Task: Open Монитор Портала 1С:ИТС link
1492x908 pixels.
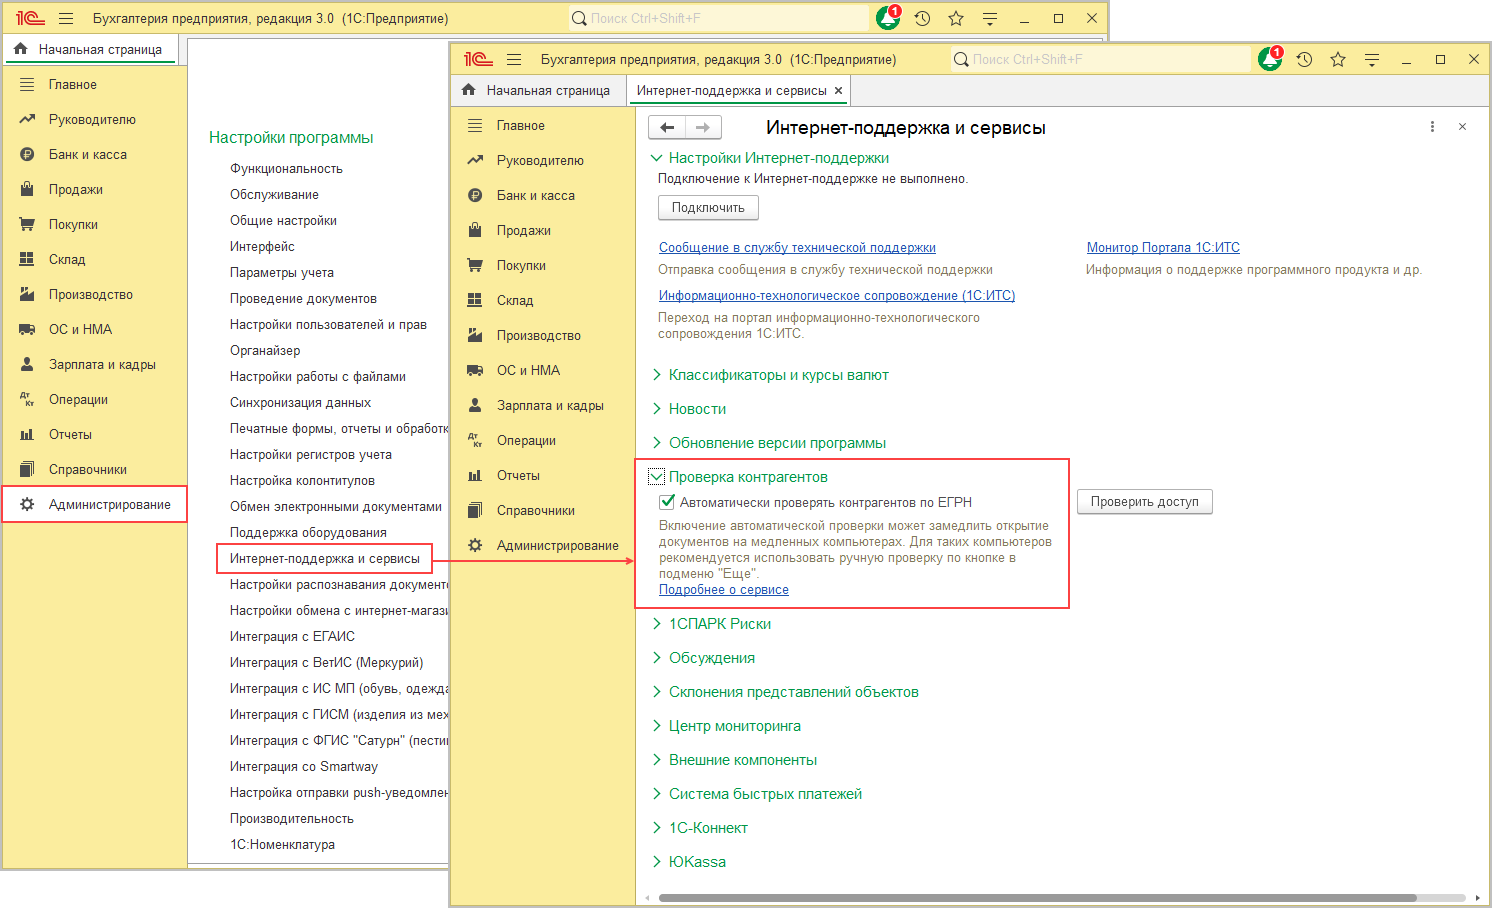Action: point(1163,248)
